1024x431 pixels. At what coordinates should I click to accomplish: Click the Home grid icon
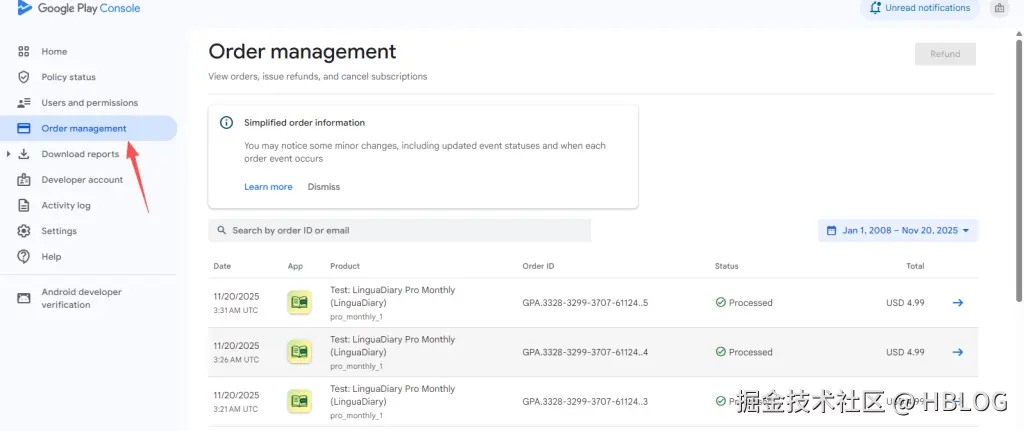24,51
